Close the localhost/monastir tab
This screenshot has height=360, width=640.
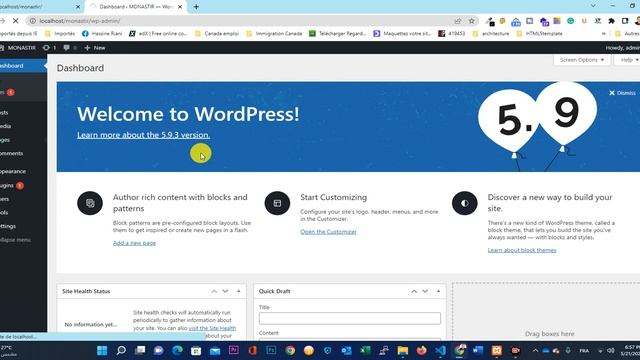click(78, 7)
